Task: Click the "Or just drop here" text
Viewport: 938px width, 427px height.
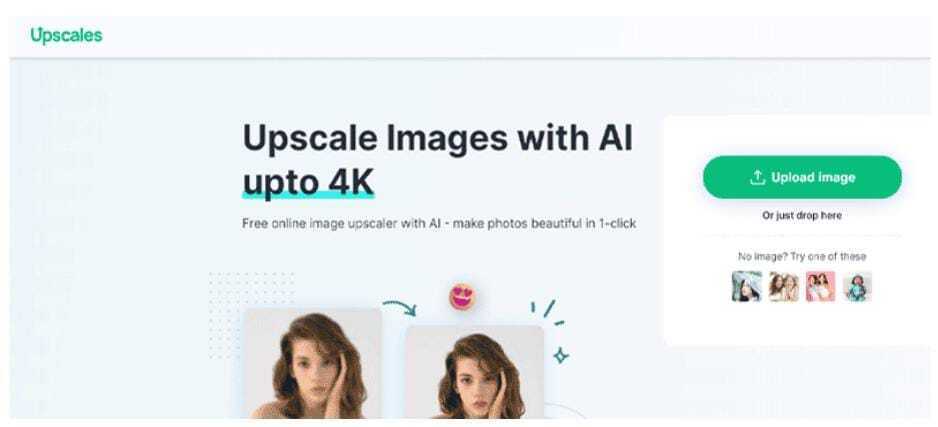Action: (802, 215)
